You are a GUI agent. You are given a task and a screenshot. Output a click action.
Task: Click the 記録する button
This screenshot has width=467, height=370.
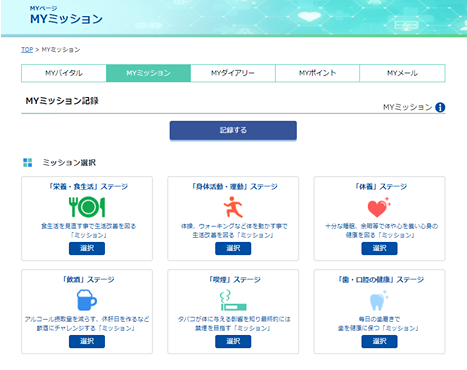click(x=233, y=130)
